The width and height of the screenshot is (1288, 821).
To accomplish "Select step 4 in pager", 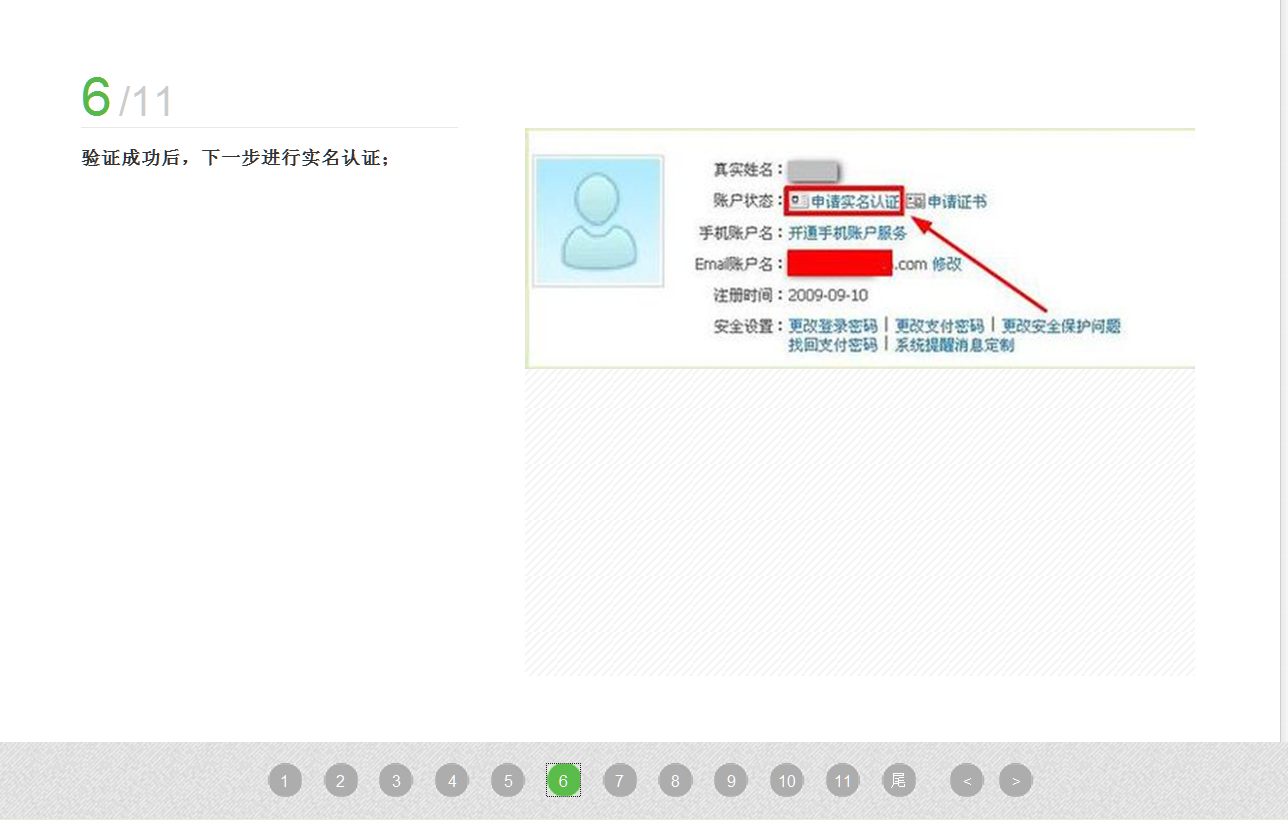I will click(452, 780).
